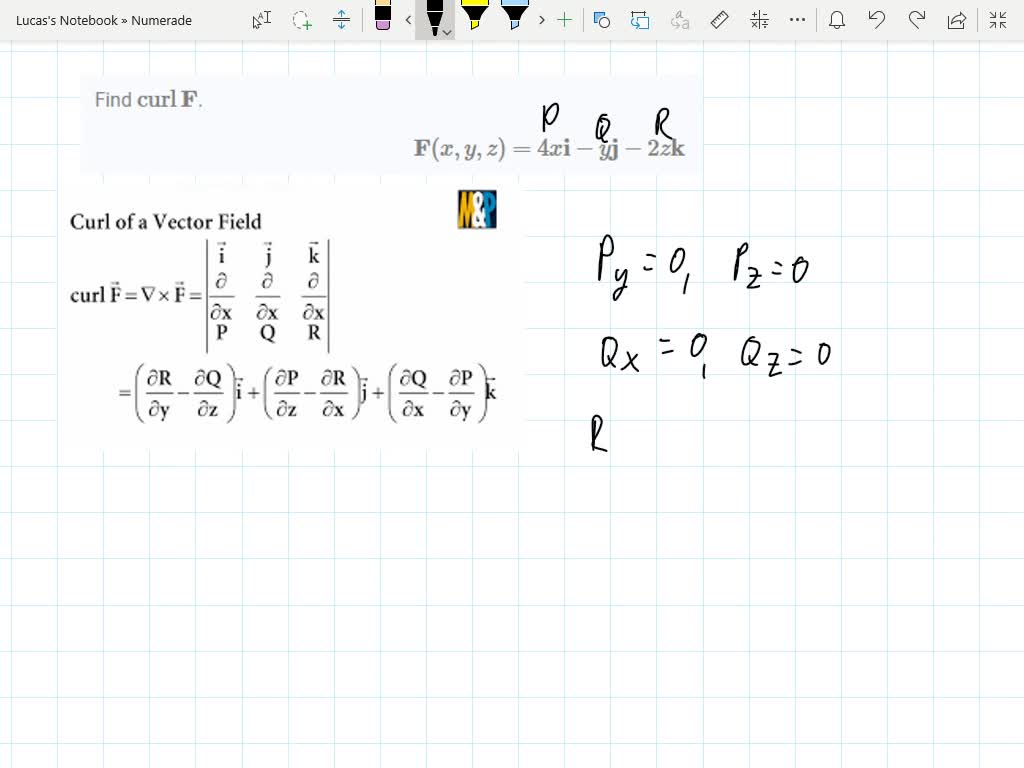Expand more pens with the right chevron
The image size is (1024, 768).
pos(542,20)
